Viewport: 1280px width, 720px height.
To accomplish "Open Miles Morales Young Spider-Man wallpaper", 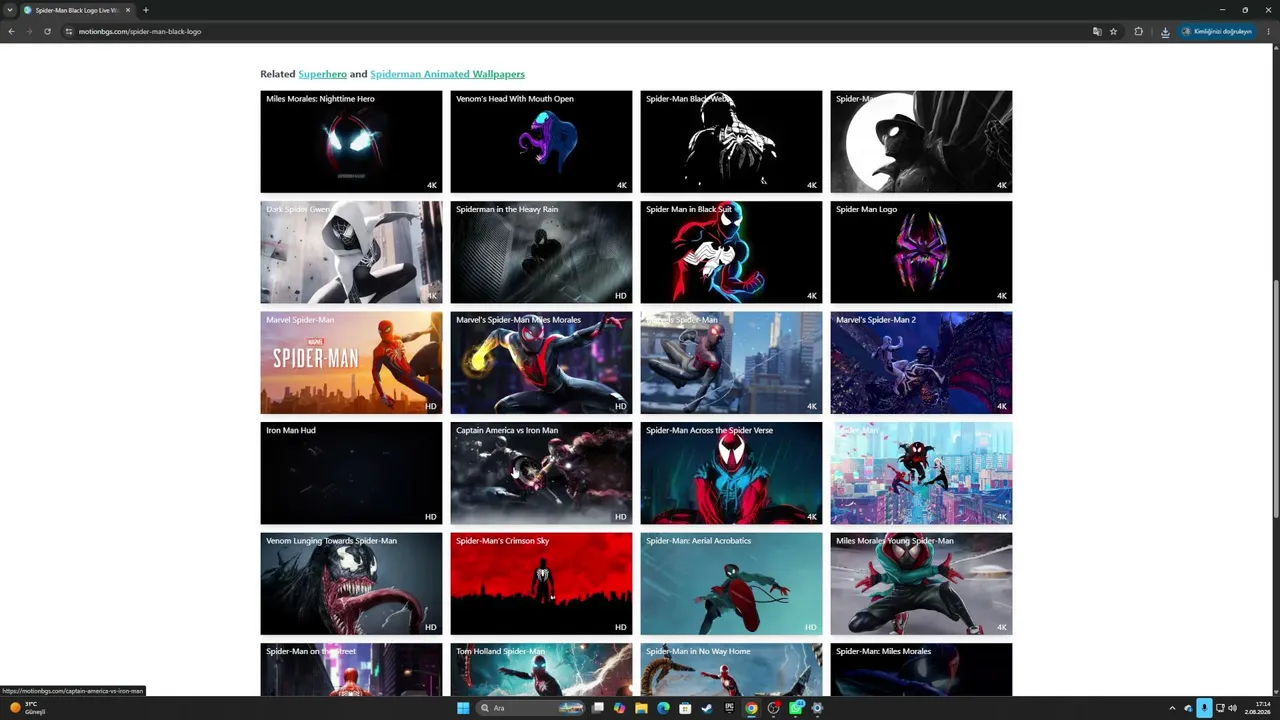I will (x=921, y=584).
